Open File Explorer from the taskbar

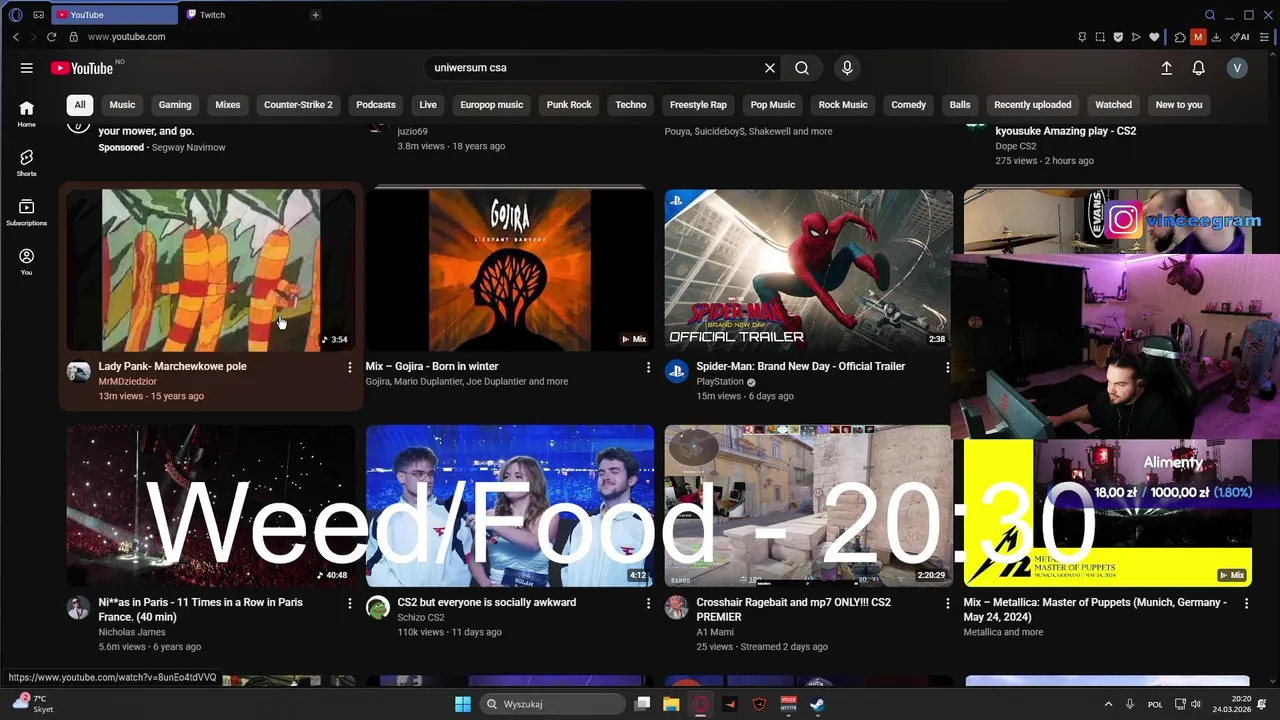671,704
